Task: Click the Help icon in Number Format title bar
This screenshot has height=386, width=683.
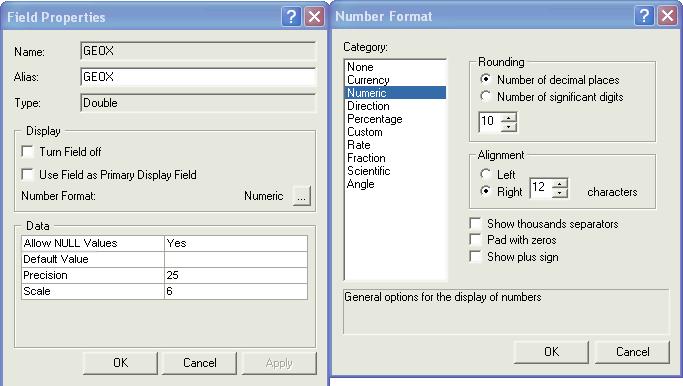Action: 644,16
